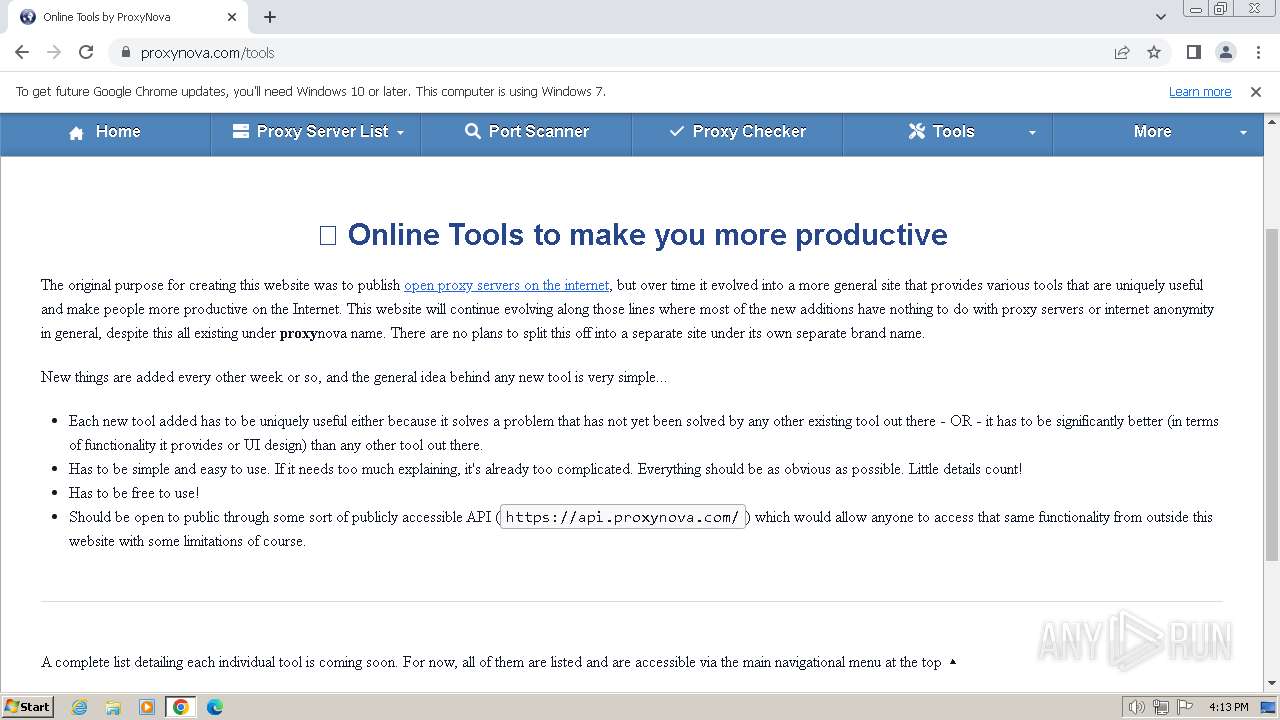Viewport: 1280px width, 720px height.
Task: Go back with the browser back arrow
Action: (x=22, y=52)
